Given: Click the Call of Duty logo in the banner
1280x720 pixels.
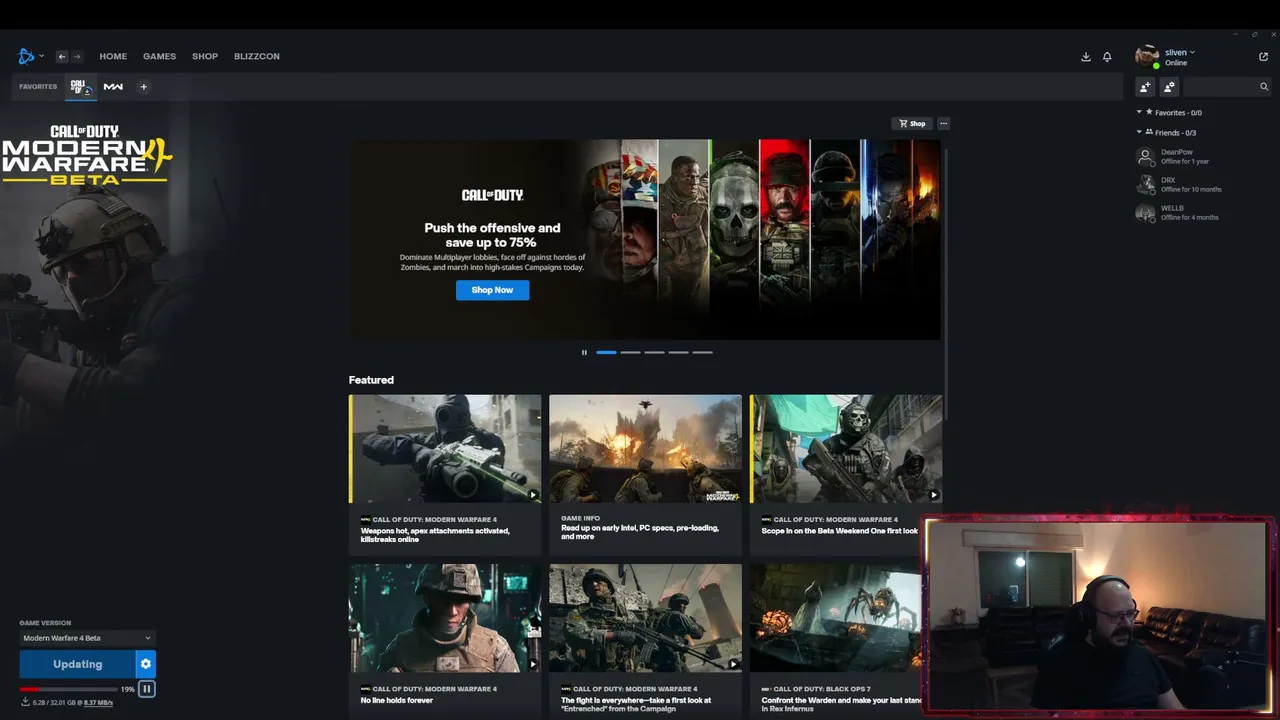Looking at the screenshot, I should [x=492, y=195].
